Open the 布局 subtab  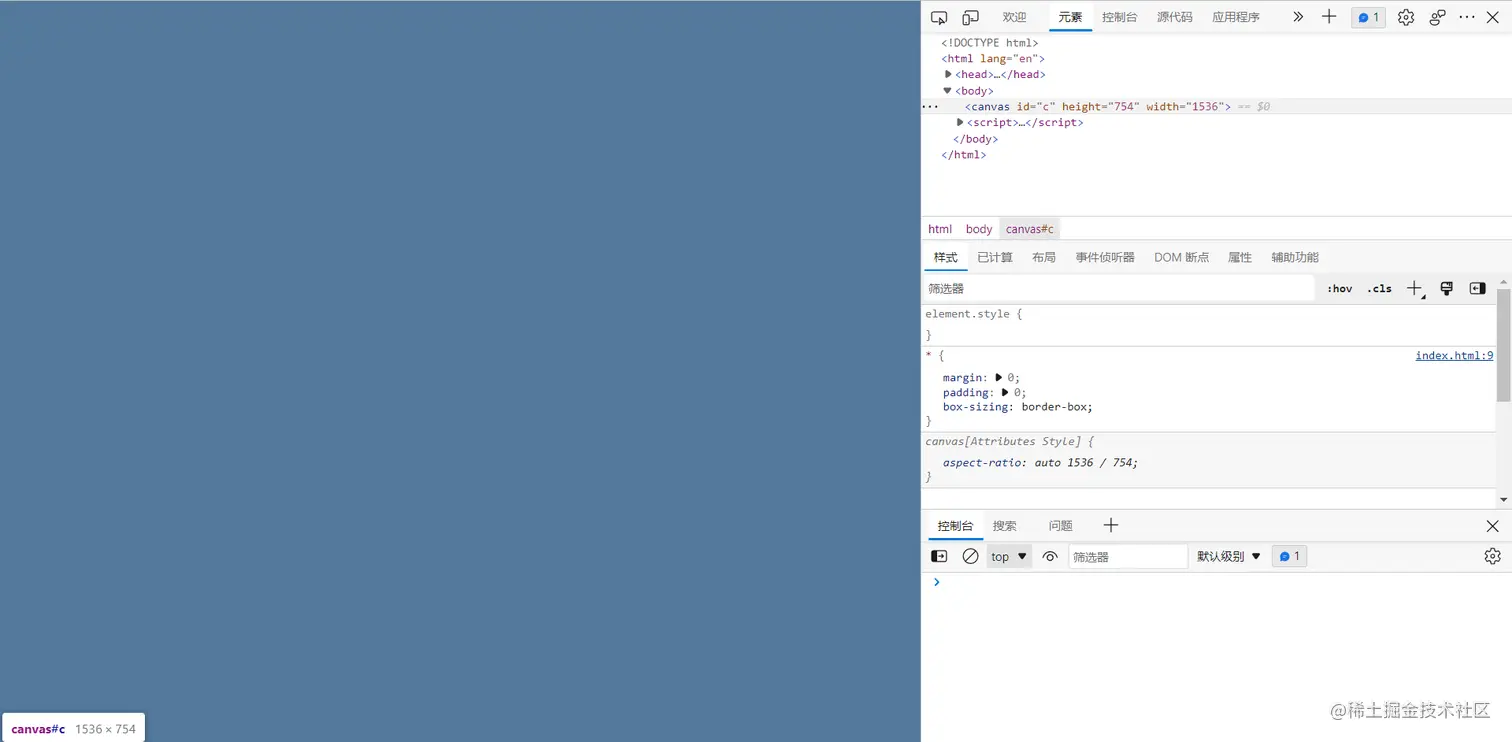tap(1044, 257)
